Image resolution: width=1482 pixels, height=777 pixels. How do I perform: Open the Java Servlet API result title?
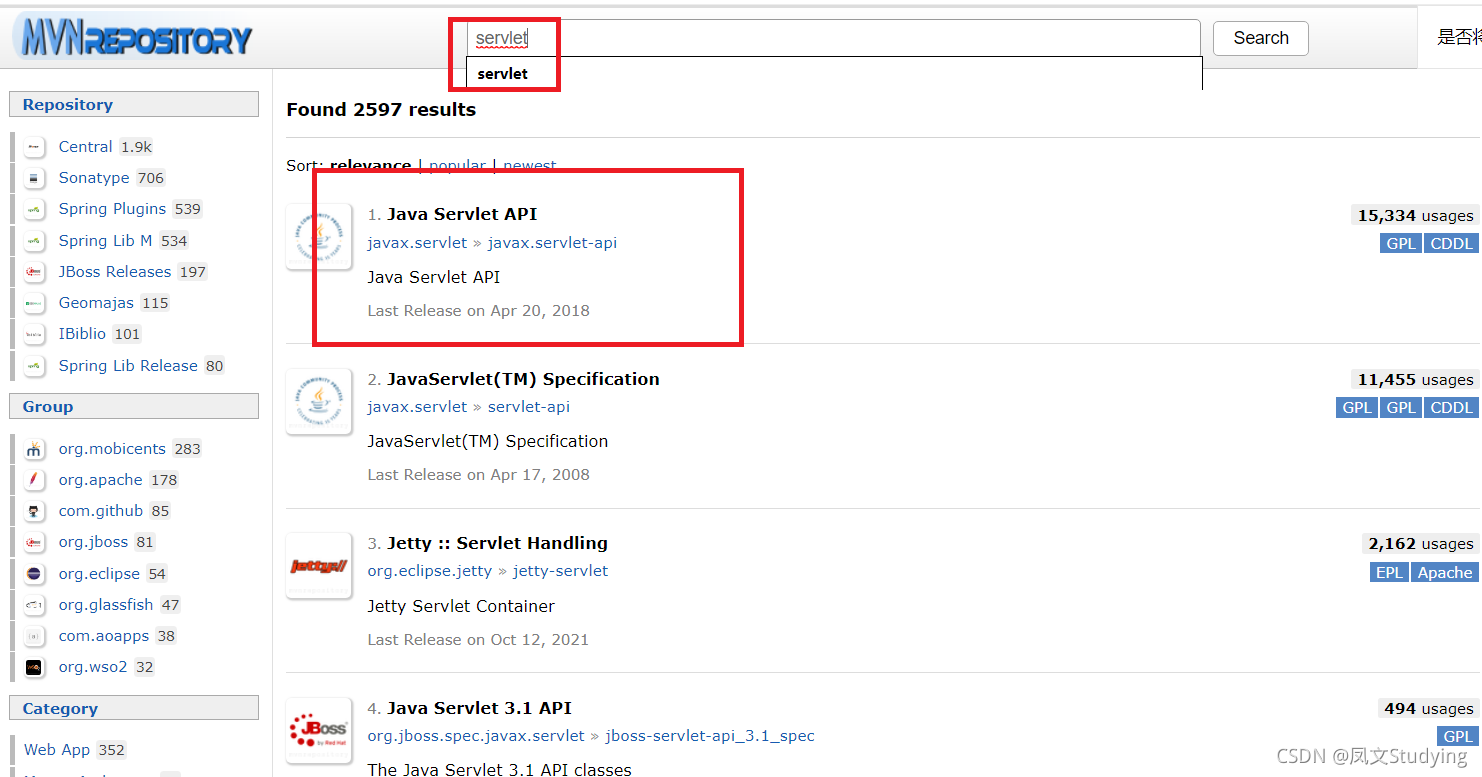pyautogui.click(x=462, y=214)
